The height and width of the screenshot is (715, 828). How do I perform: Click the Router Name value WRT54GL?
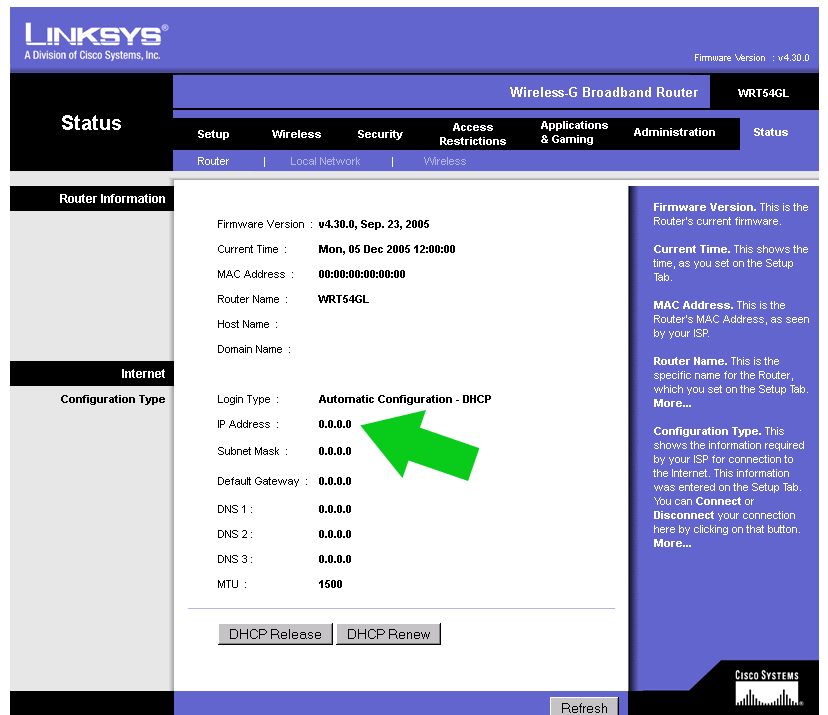pyautogui.click(x=343, y=299)
